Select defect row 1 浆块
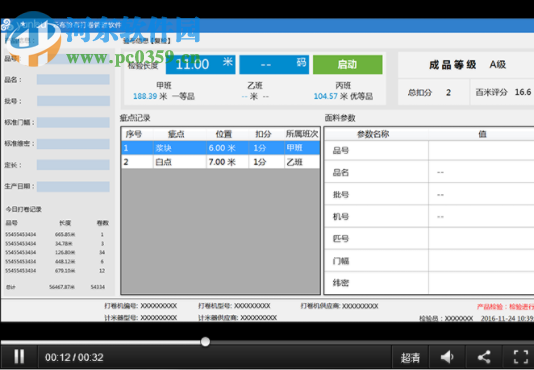 point(221,148)
